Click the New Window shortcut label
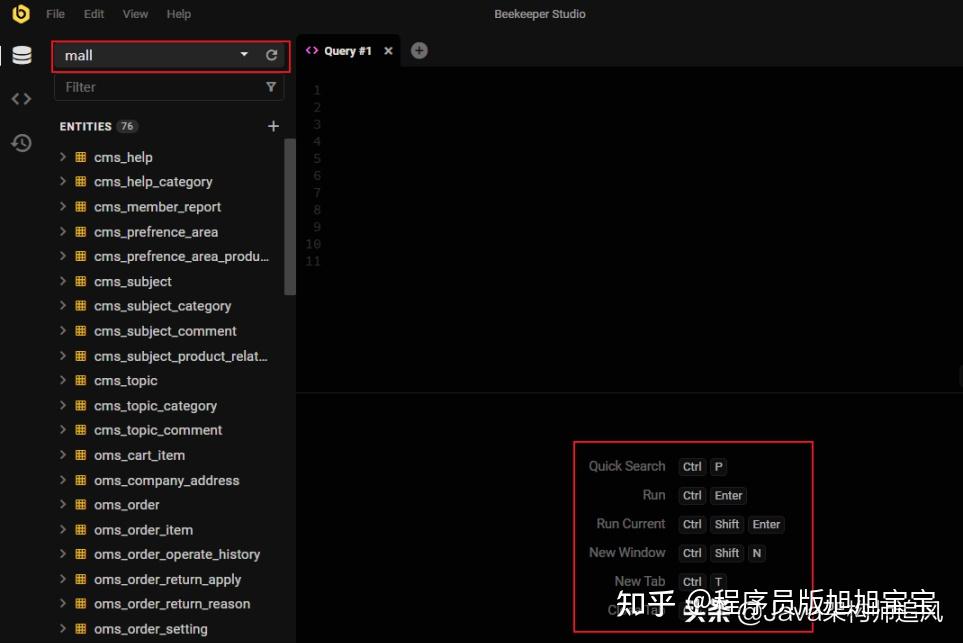The width and height of the screenshot is (963, 643). coord(627,553)
